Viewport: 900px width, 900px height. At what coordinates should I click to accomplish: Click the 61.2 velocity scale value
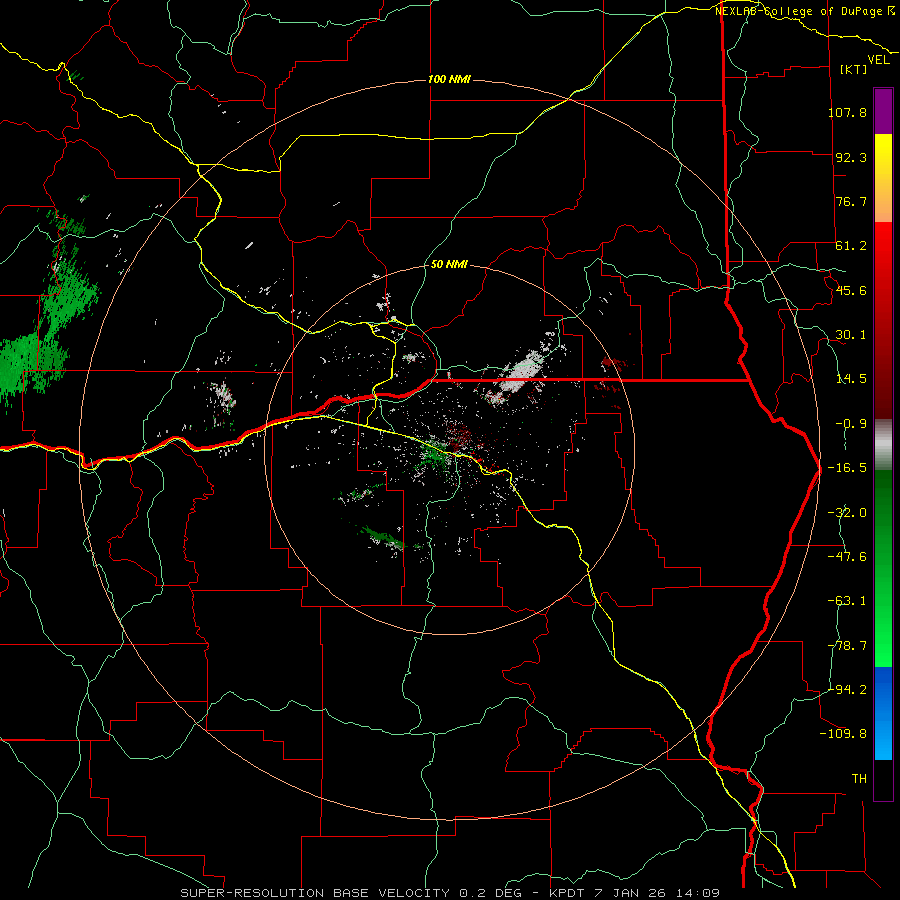click(851, 246)
